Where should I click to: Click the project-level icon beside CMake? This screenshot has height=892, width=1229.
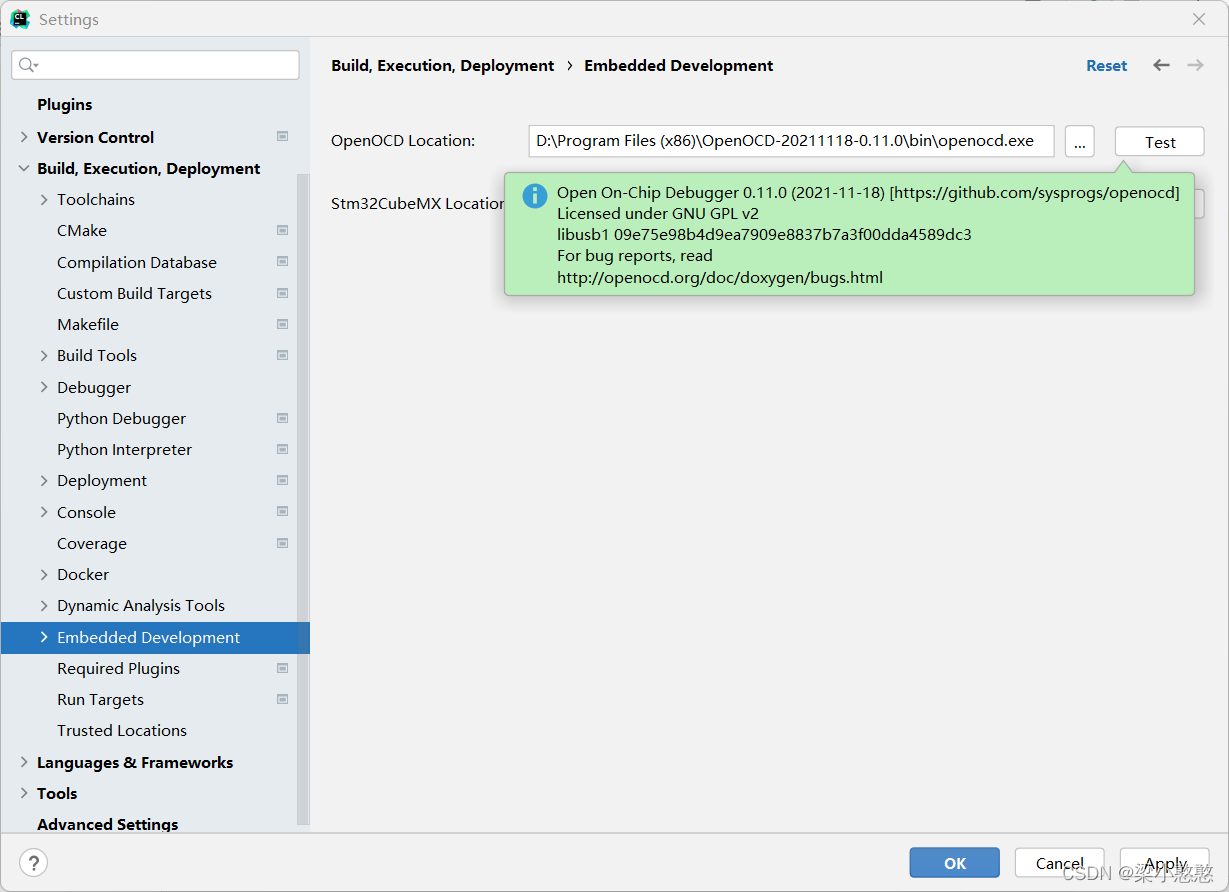point(282,231)
